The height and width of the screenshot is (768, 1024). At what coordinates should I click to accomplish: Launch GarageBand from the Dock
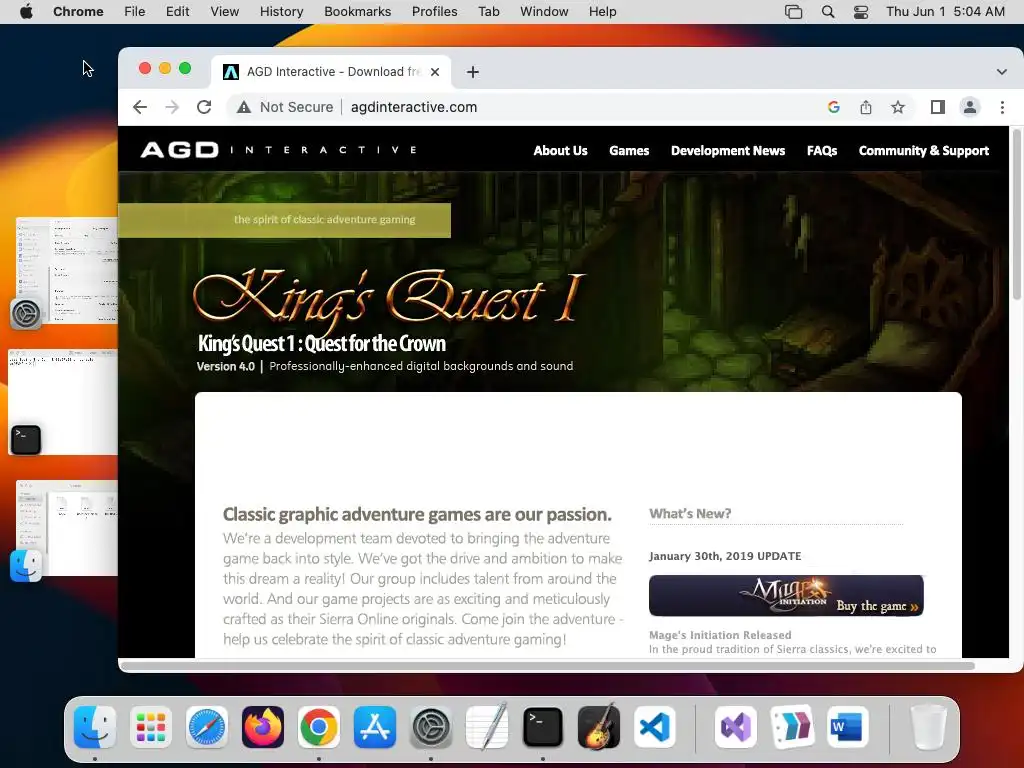(599, 727)
